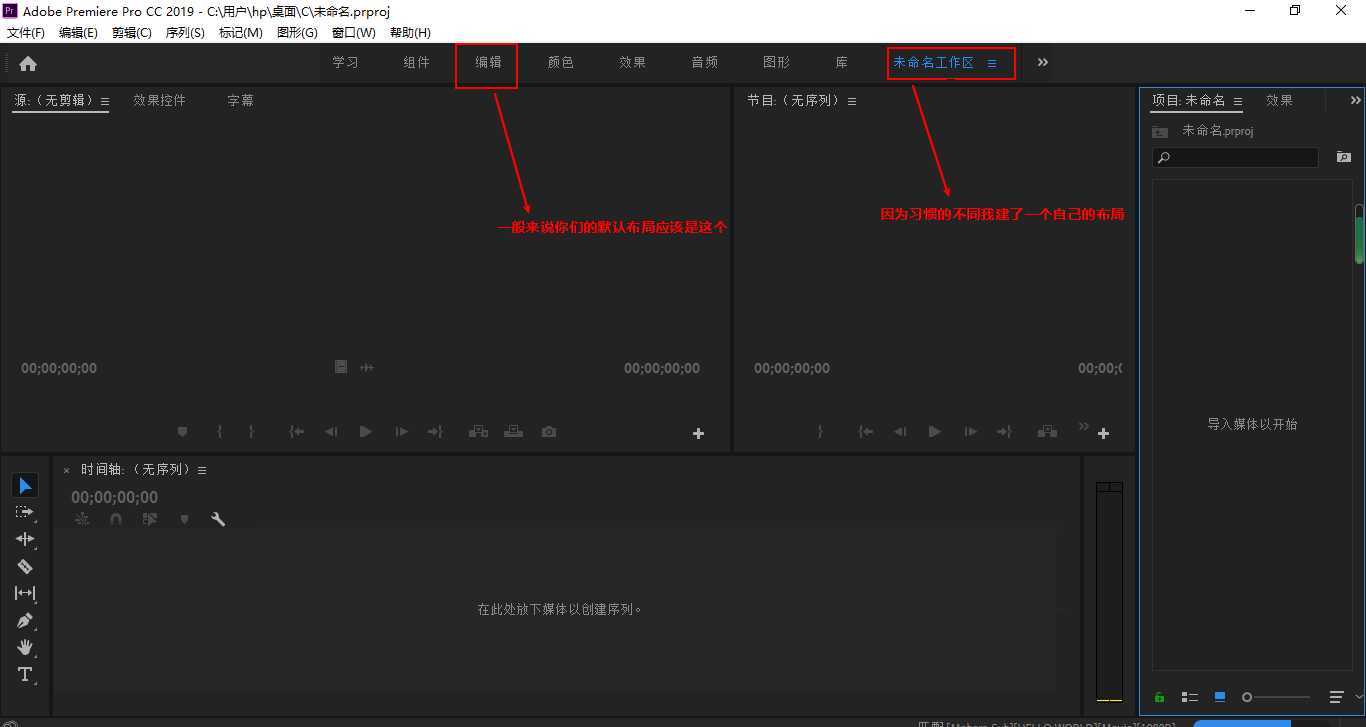Play in the Source monitor

[365, 432]
